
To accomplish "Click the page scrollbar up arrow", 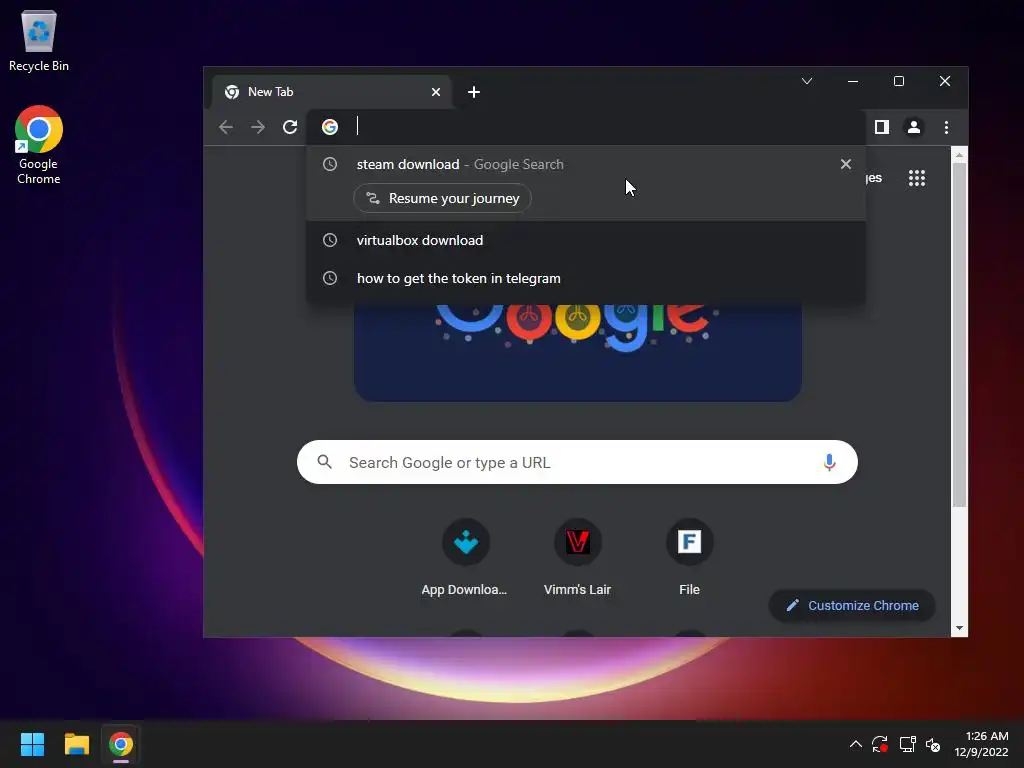I will click(959, 155).
